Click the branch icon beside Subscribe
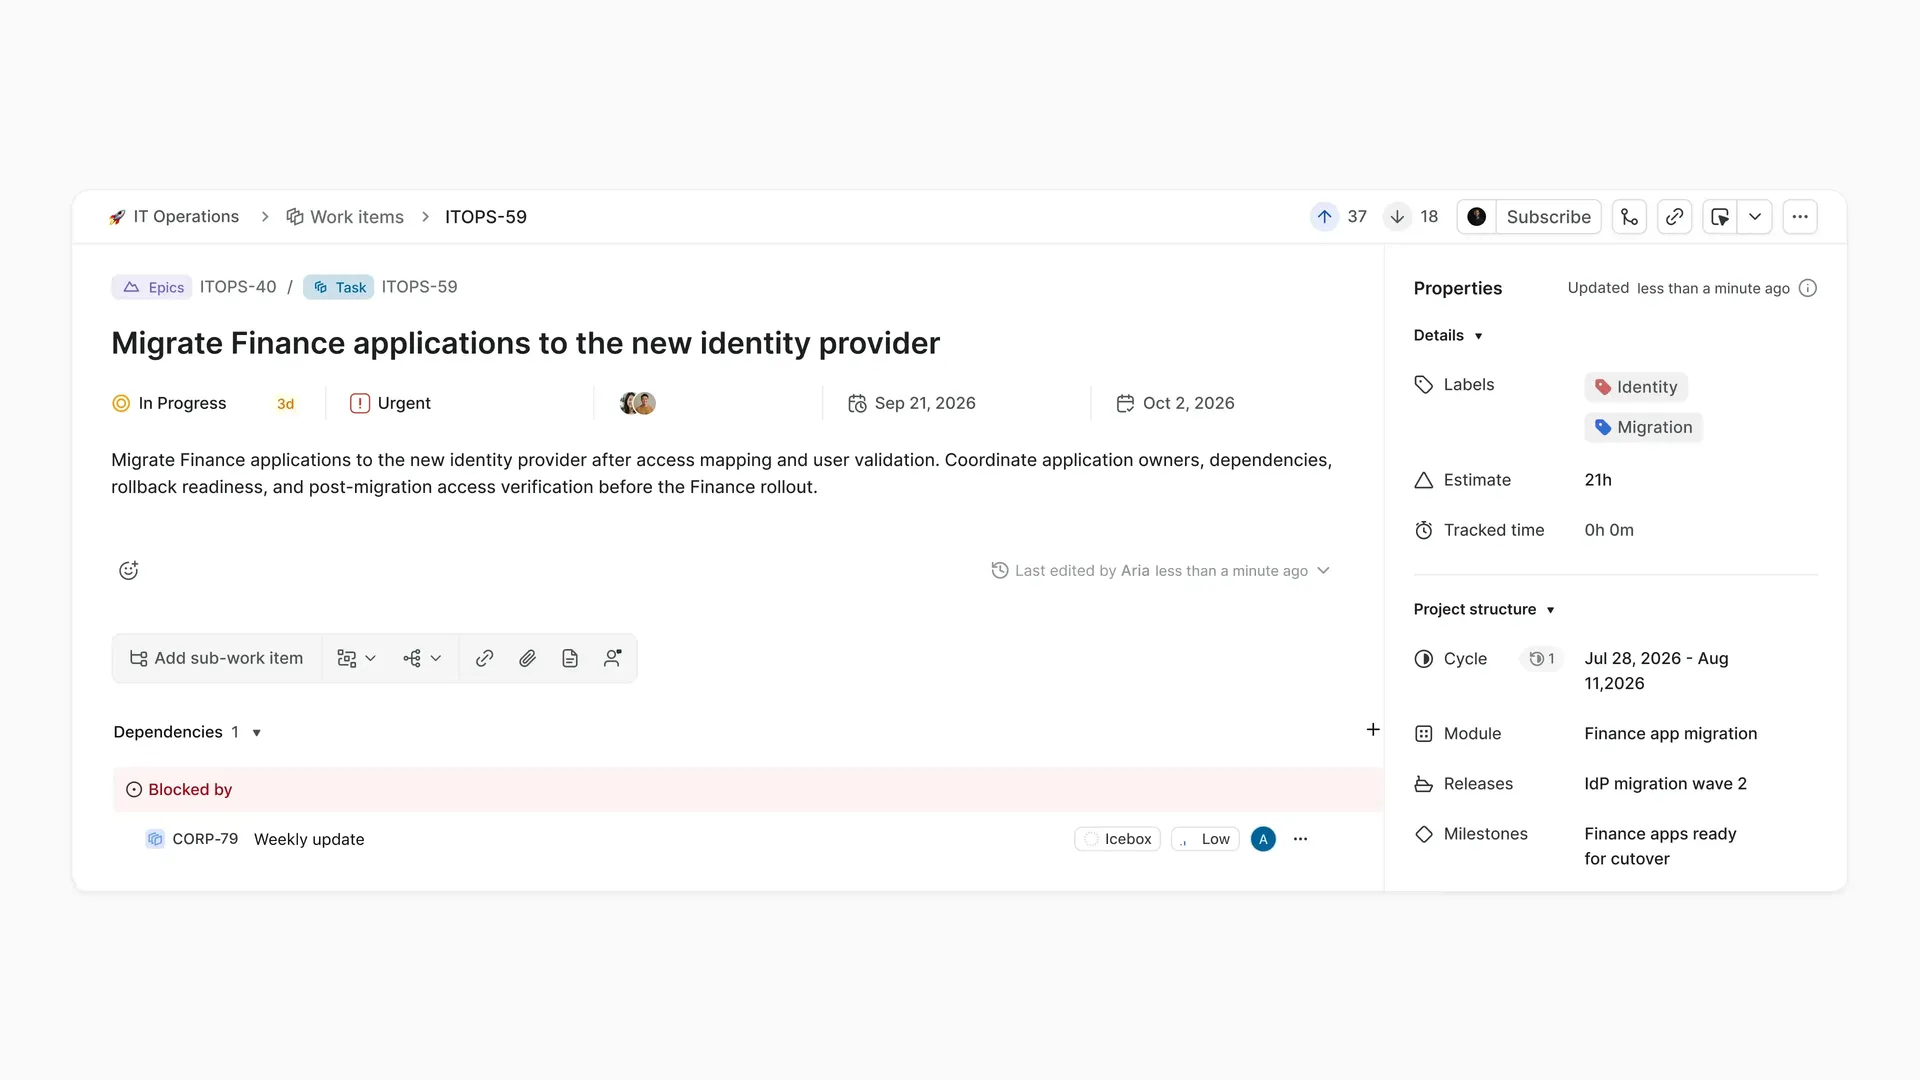 1629,217
